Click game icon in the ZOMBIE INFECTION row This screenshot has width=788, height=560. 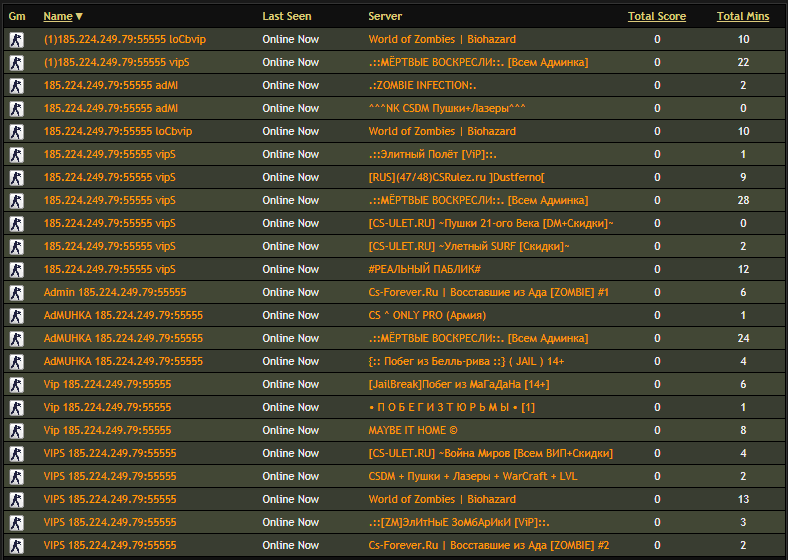coord(17,86)
